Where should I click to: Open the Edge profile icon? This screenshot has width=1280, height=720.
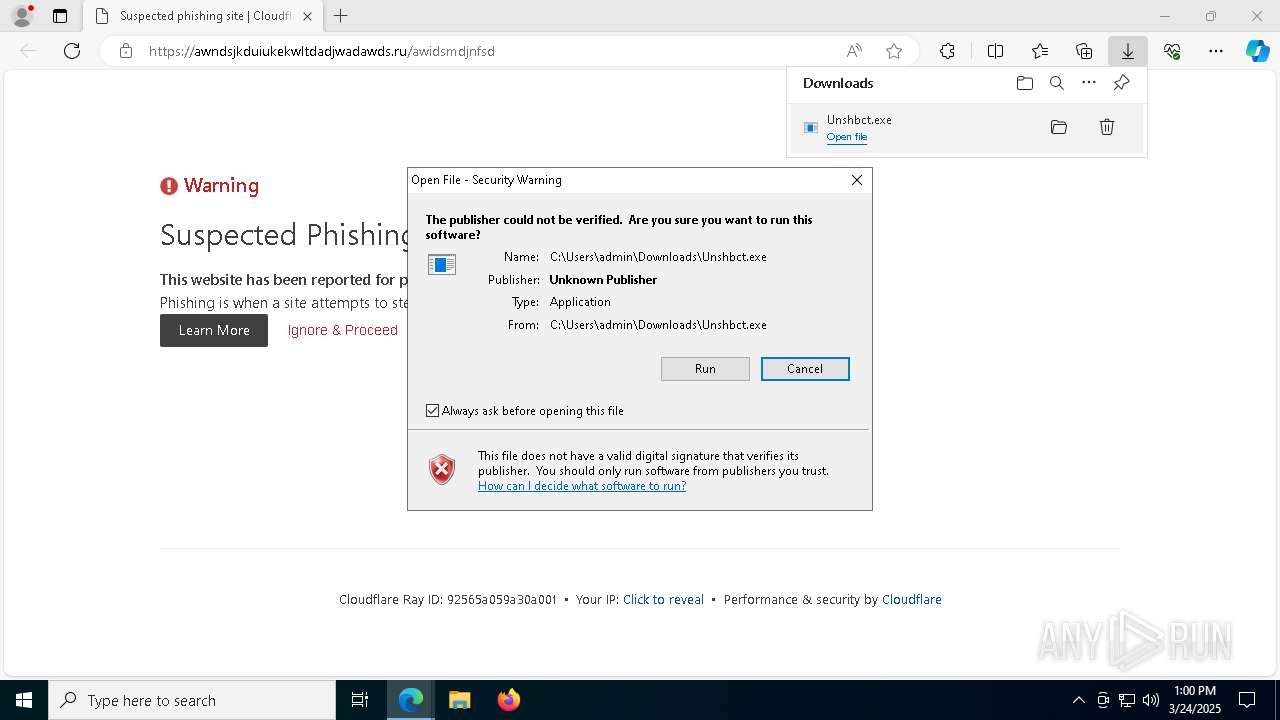[22, 16]
